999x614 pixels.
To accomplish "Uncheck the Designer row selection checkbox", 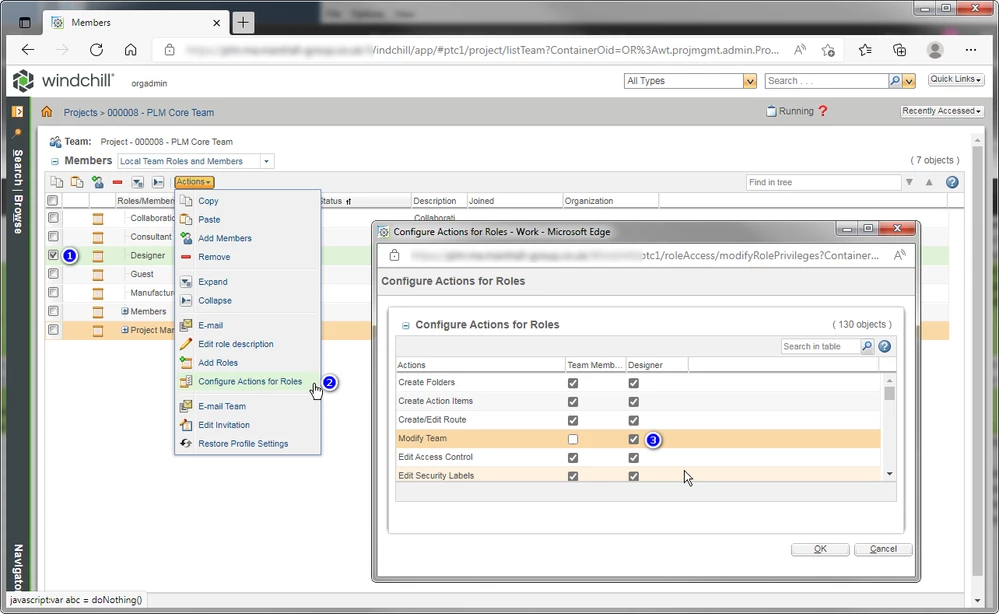I will pos(53,255).
